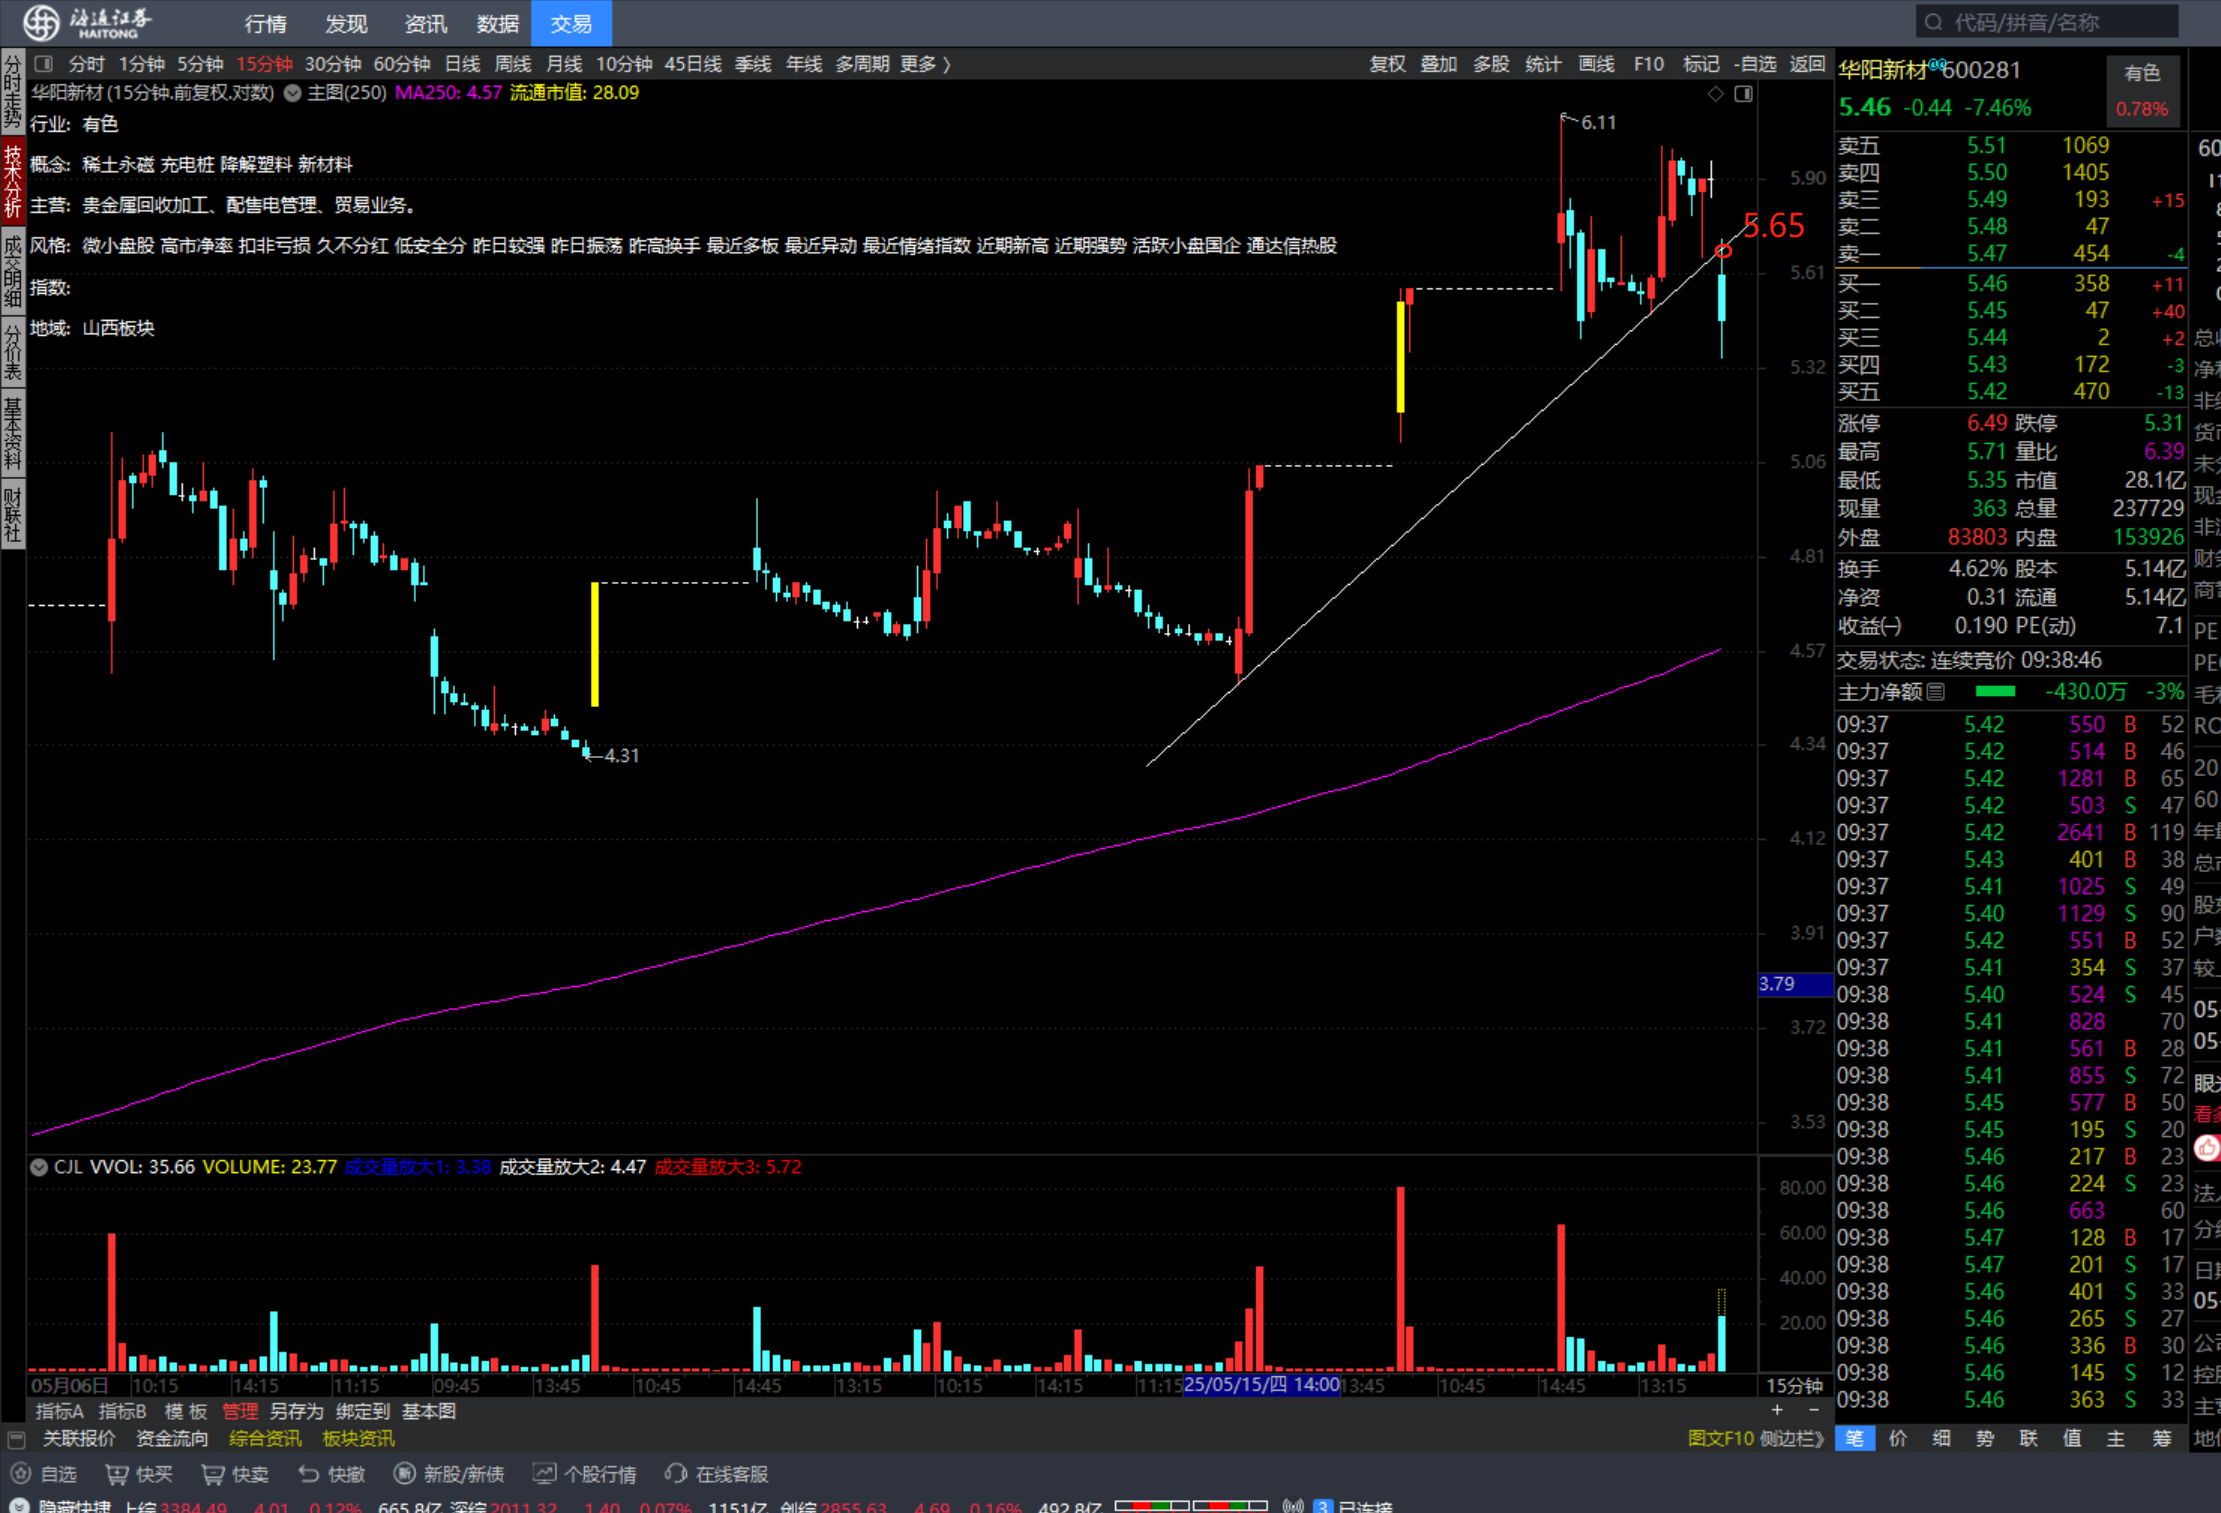Open 新股/新债 new shares icon
Image resolution: width=2221 pixels, height=1513 pixels.
pos(404,1474)
